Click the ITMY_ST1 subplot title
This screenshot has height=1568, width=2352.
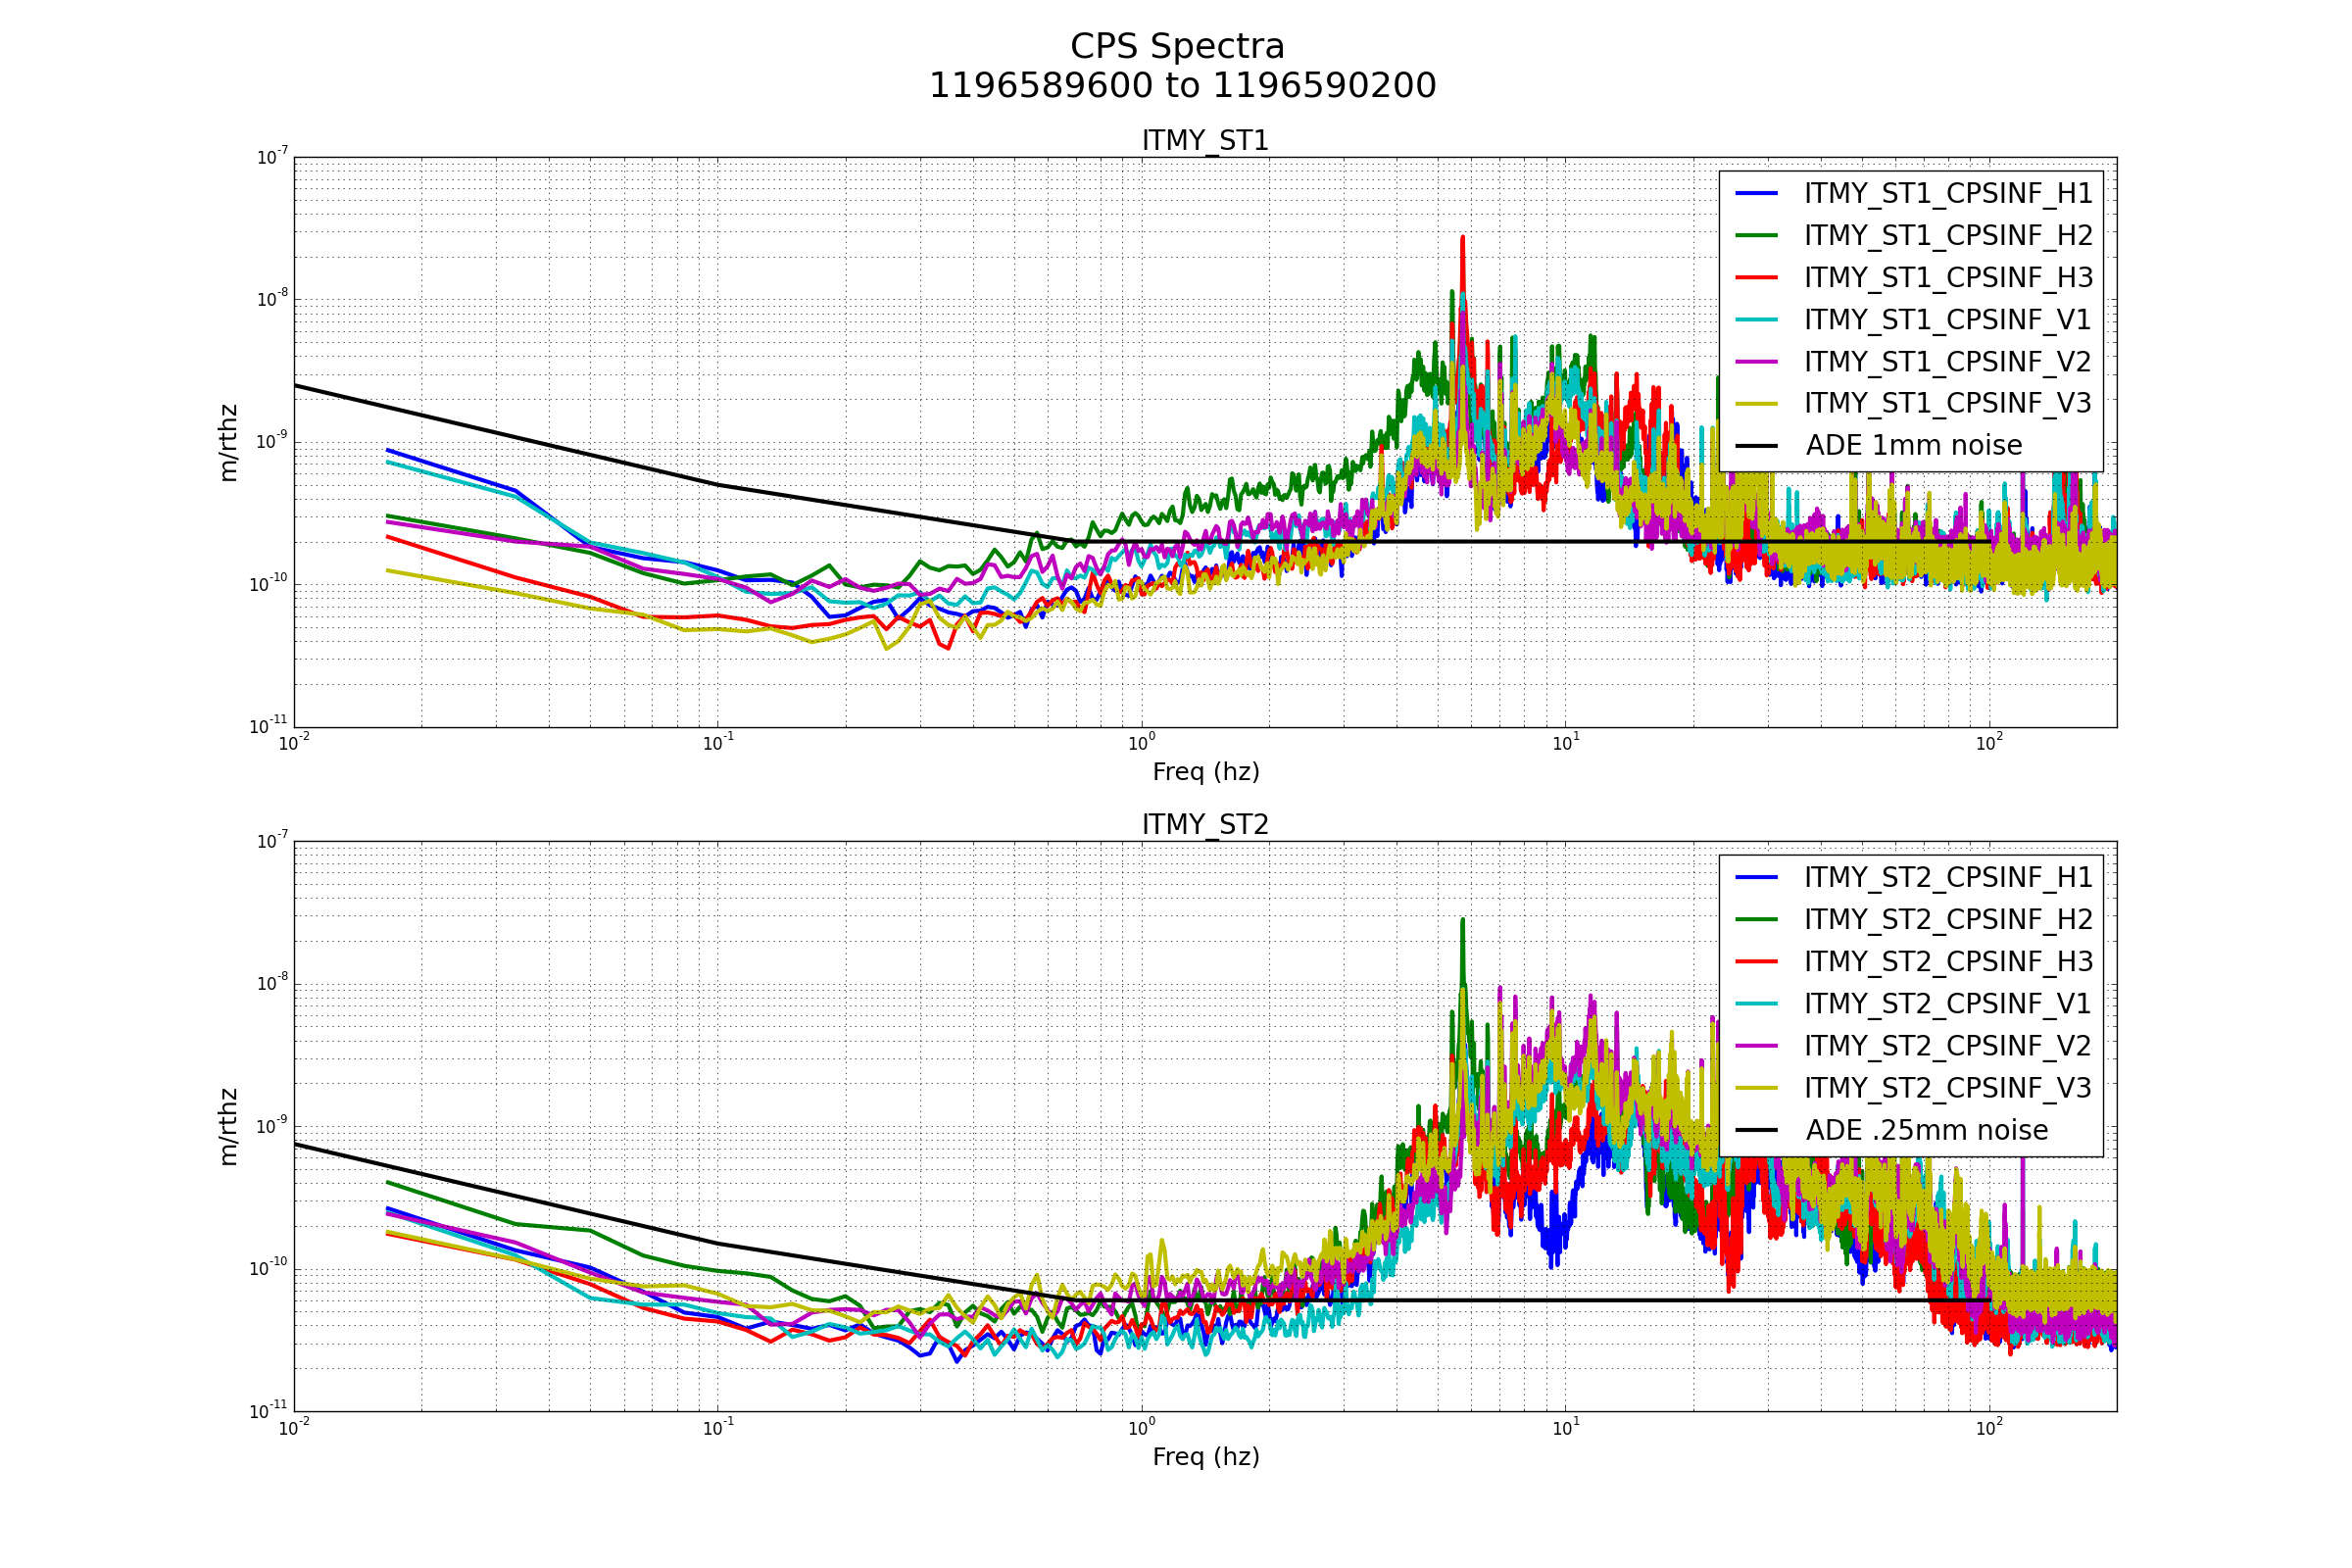1205,141
